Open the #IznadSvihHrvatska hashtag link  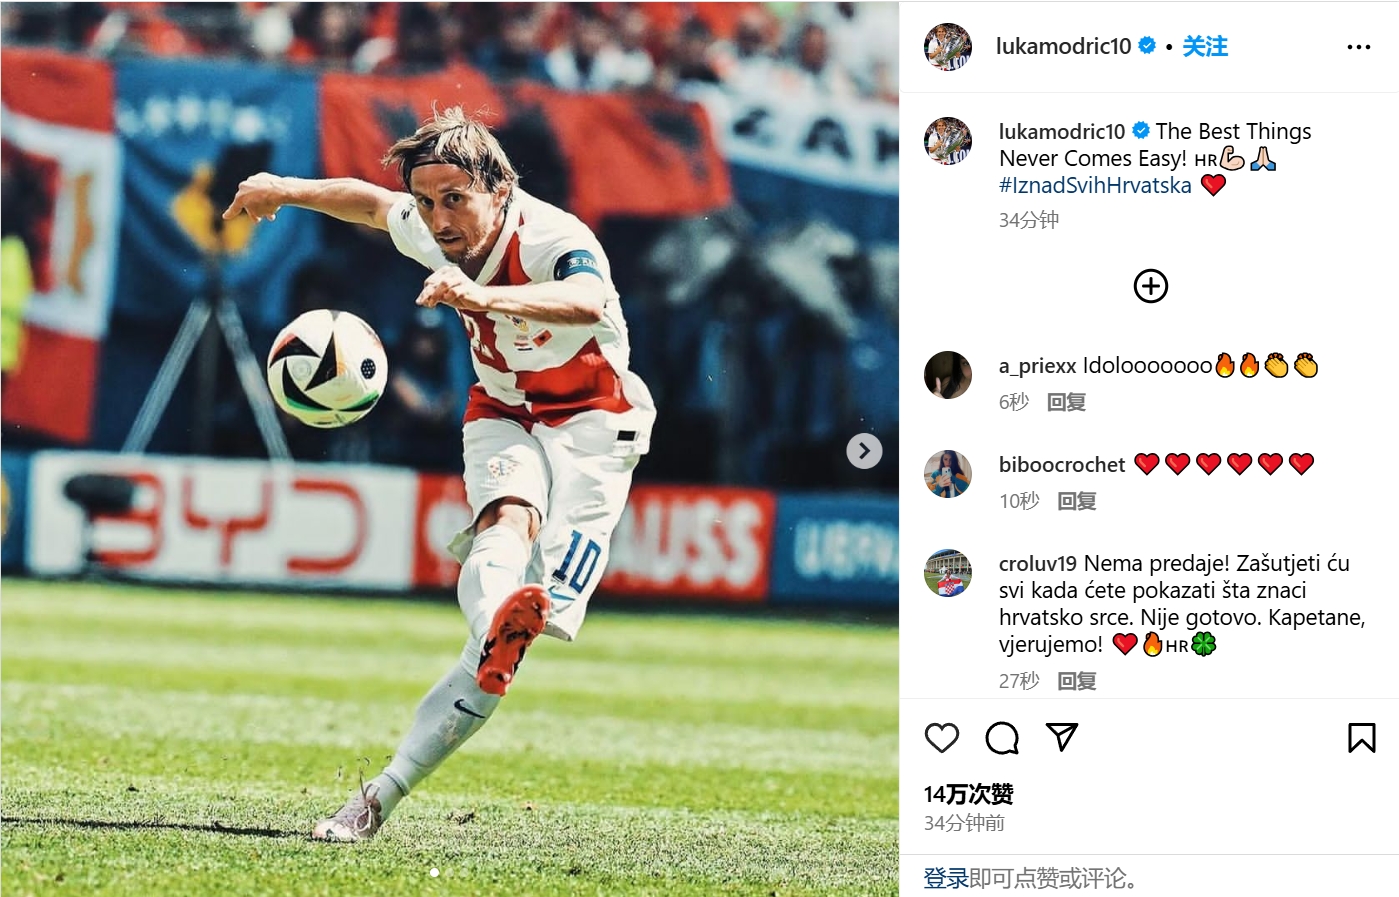(1095, 185)
